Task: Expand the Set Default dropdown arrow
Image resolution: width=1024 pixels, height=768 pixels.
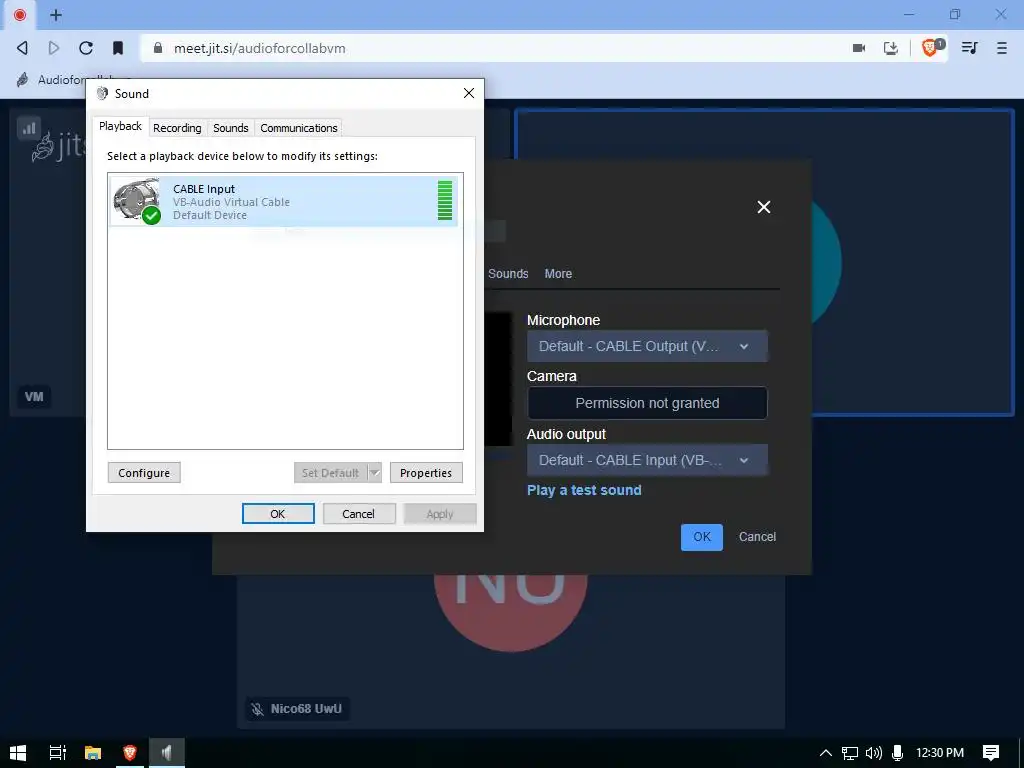Action: 375,473
